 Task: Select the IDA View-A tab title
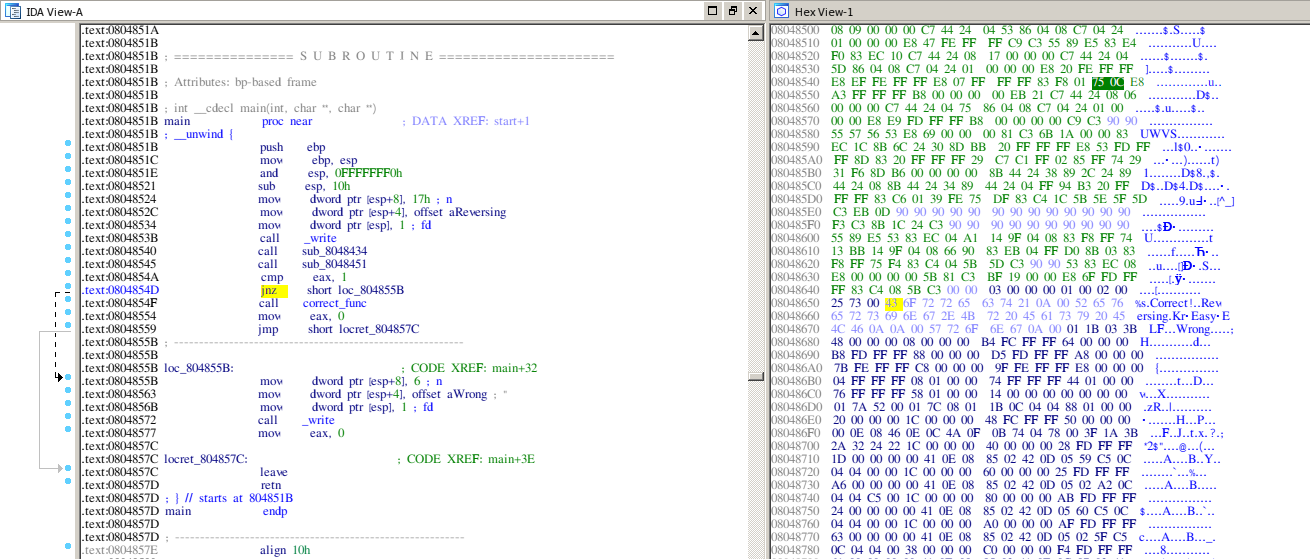55,11
